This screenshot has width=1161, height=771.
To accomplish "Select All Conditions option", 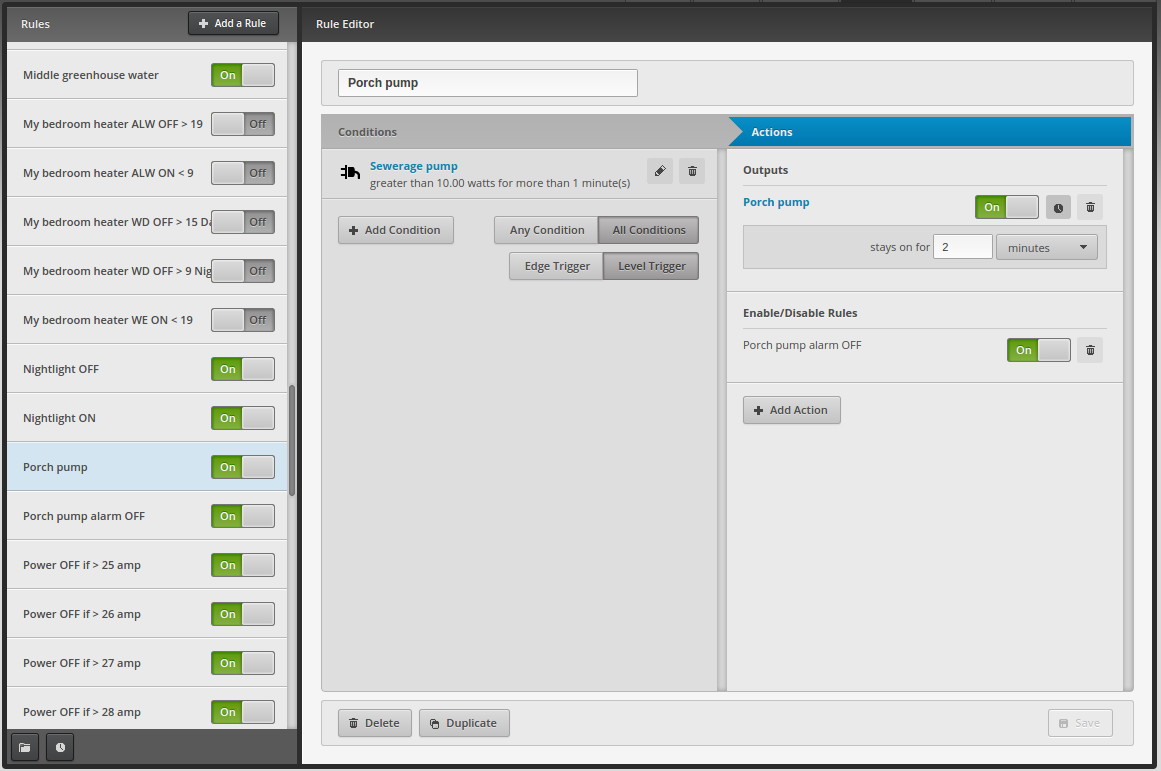I will tap(649, 230).
